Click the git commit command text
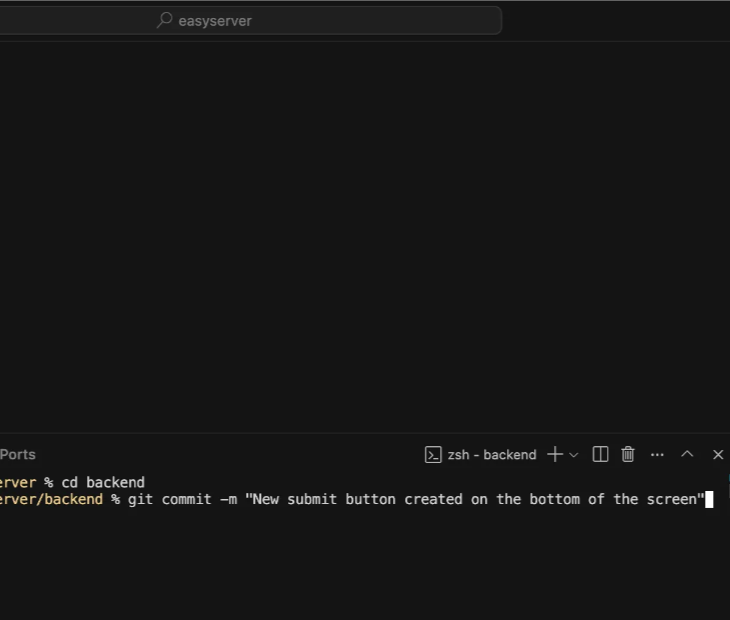Screen dimensions: 730x620 pyautogui.click(x=416, y=499)
